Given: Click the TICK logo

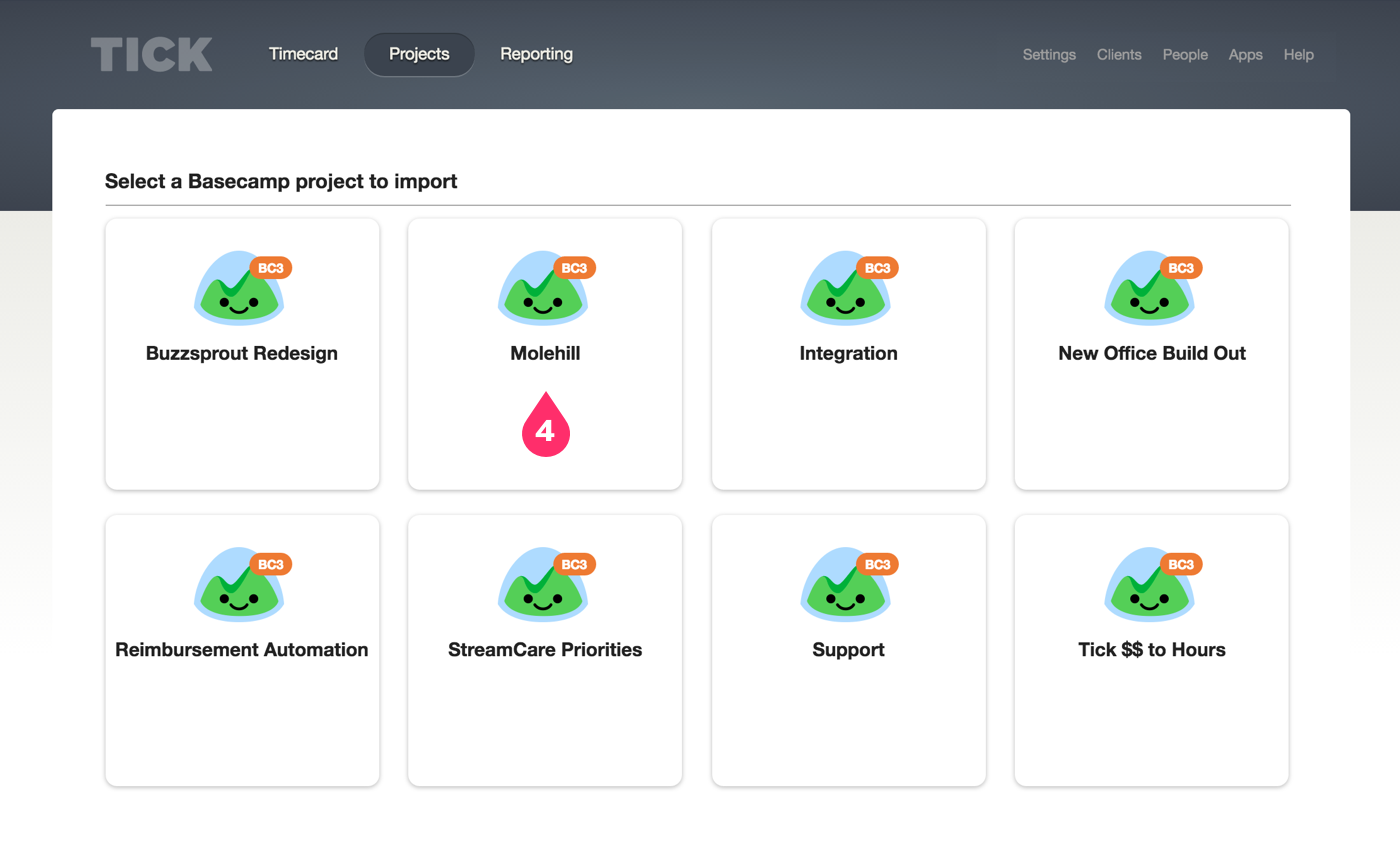Looking at the screenshot, I should tap(151, 54).
